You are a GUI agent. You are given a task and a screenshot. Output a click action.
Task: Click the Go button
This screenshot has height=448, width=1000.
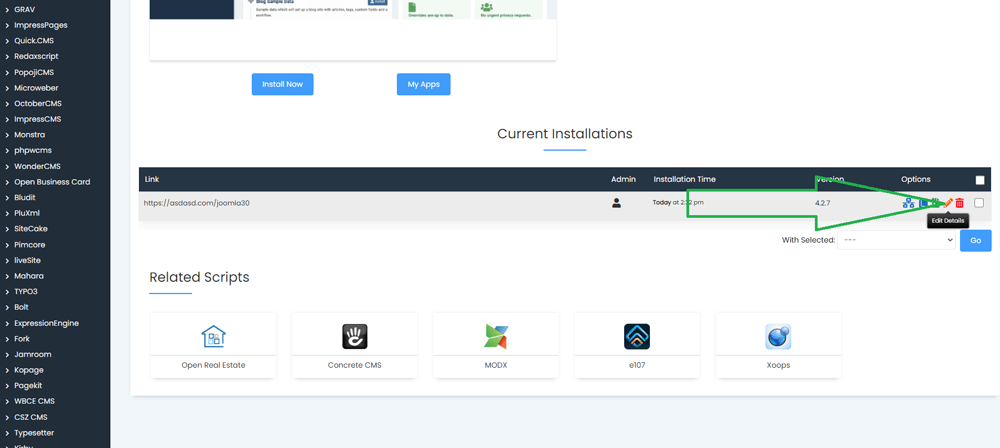click(x=976, y=240)
